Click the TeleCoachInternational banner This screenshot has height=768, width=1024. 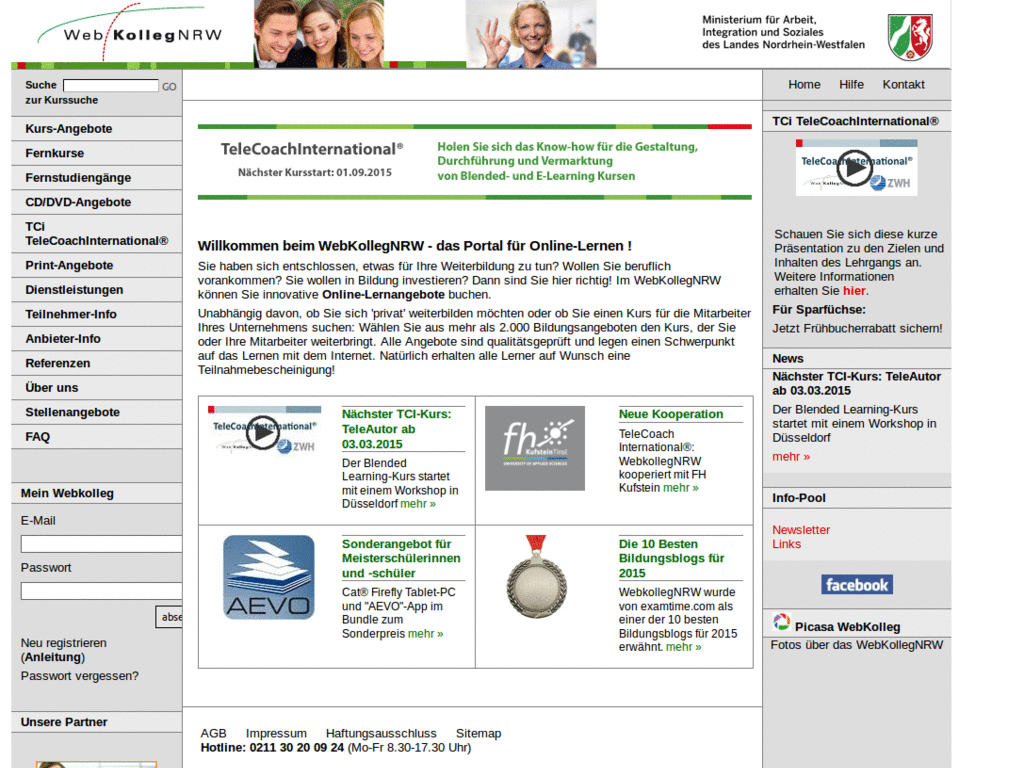(475, 161)
